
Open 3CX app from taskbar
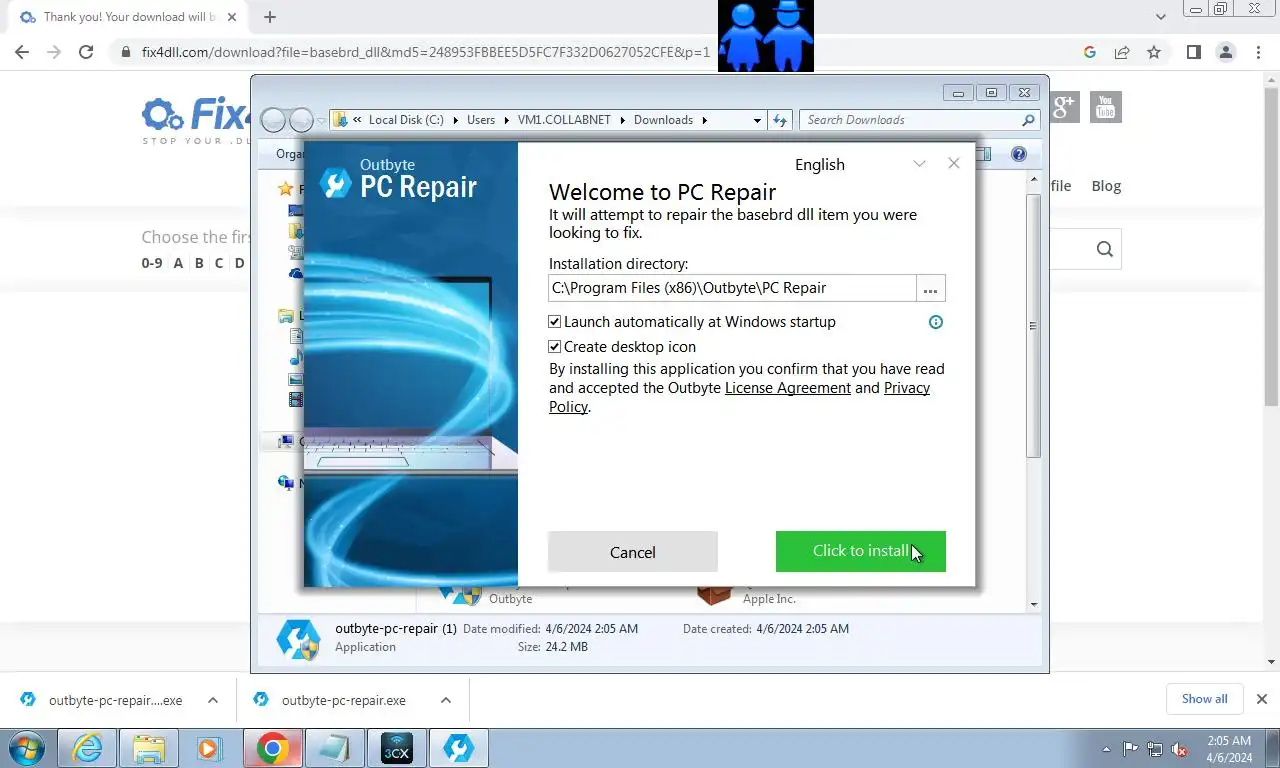[x=397, y=748]
